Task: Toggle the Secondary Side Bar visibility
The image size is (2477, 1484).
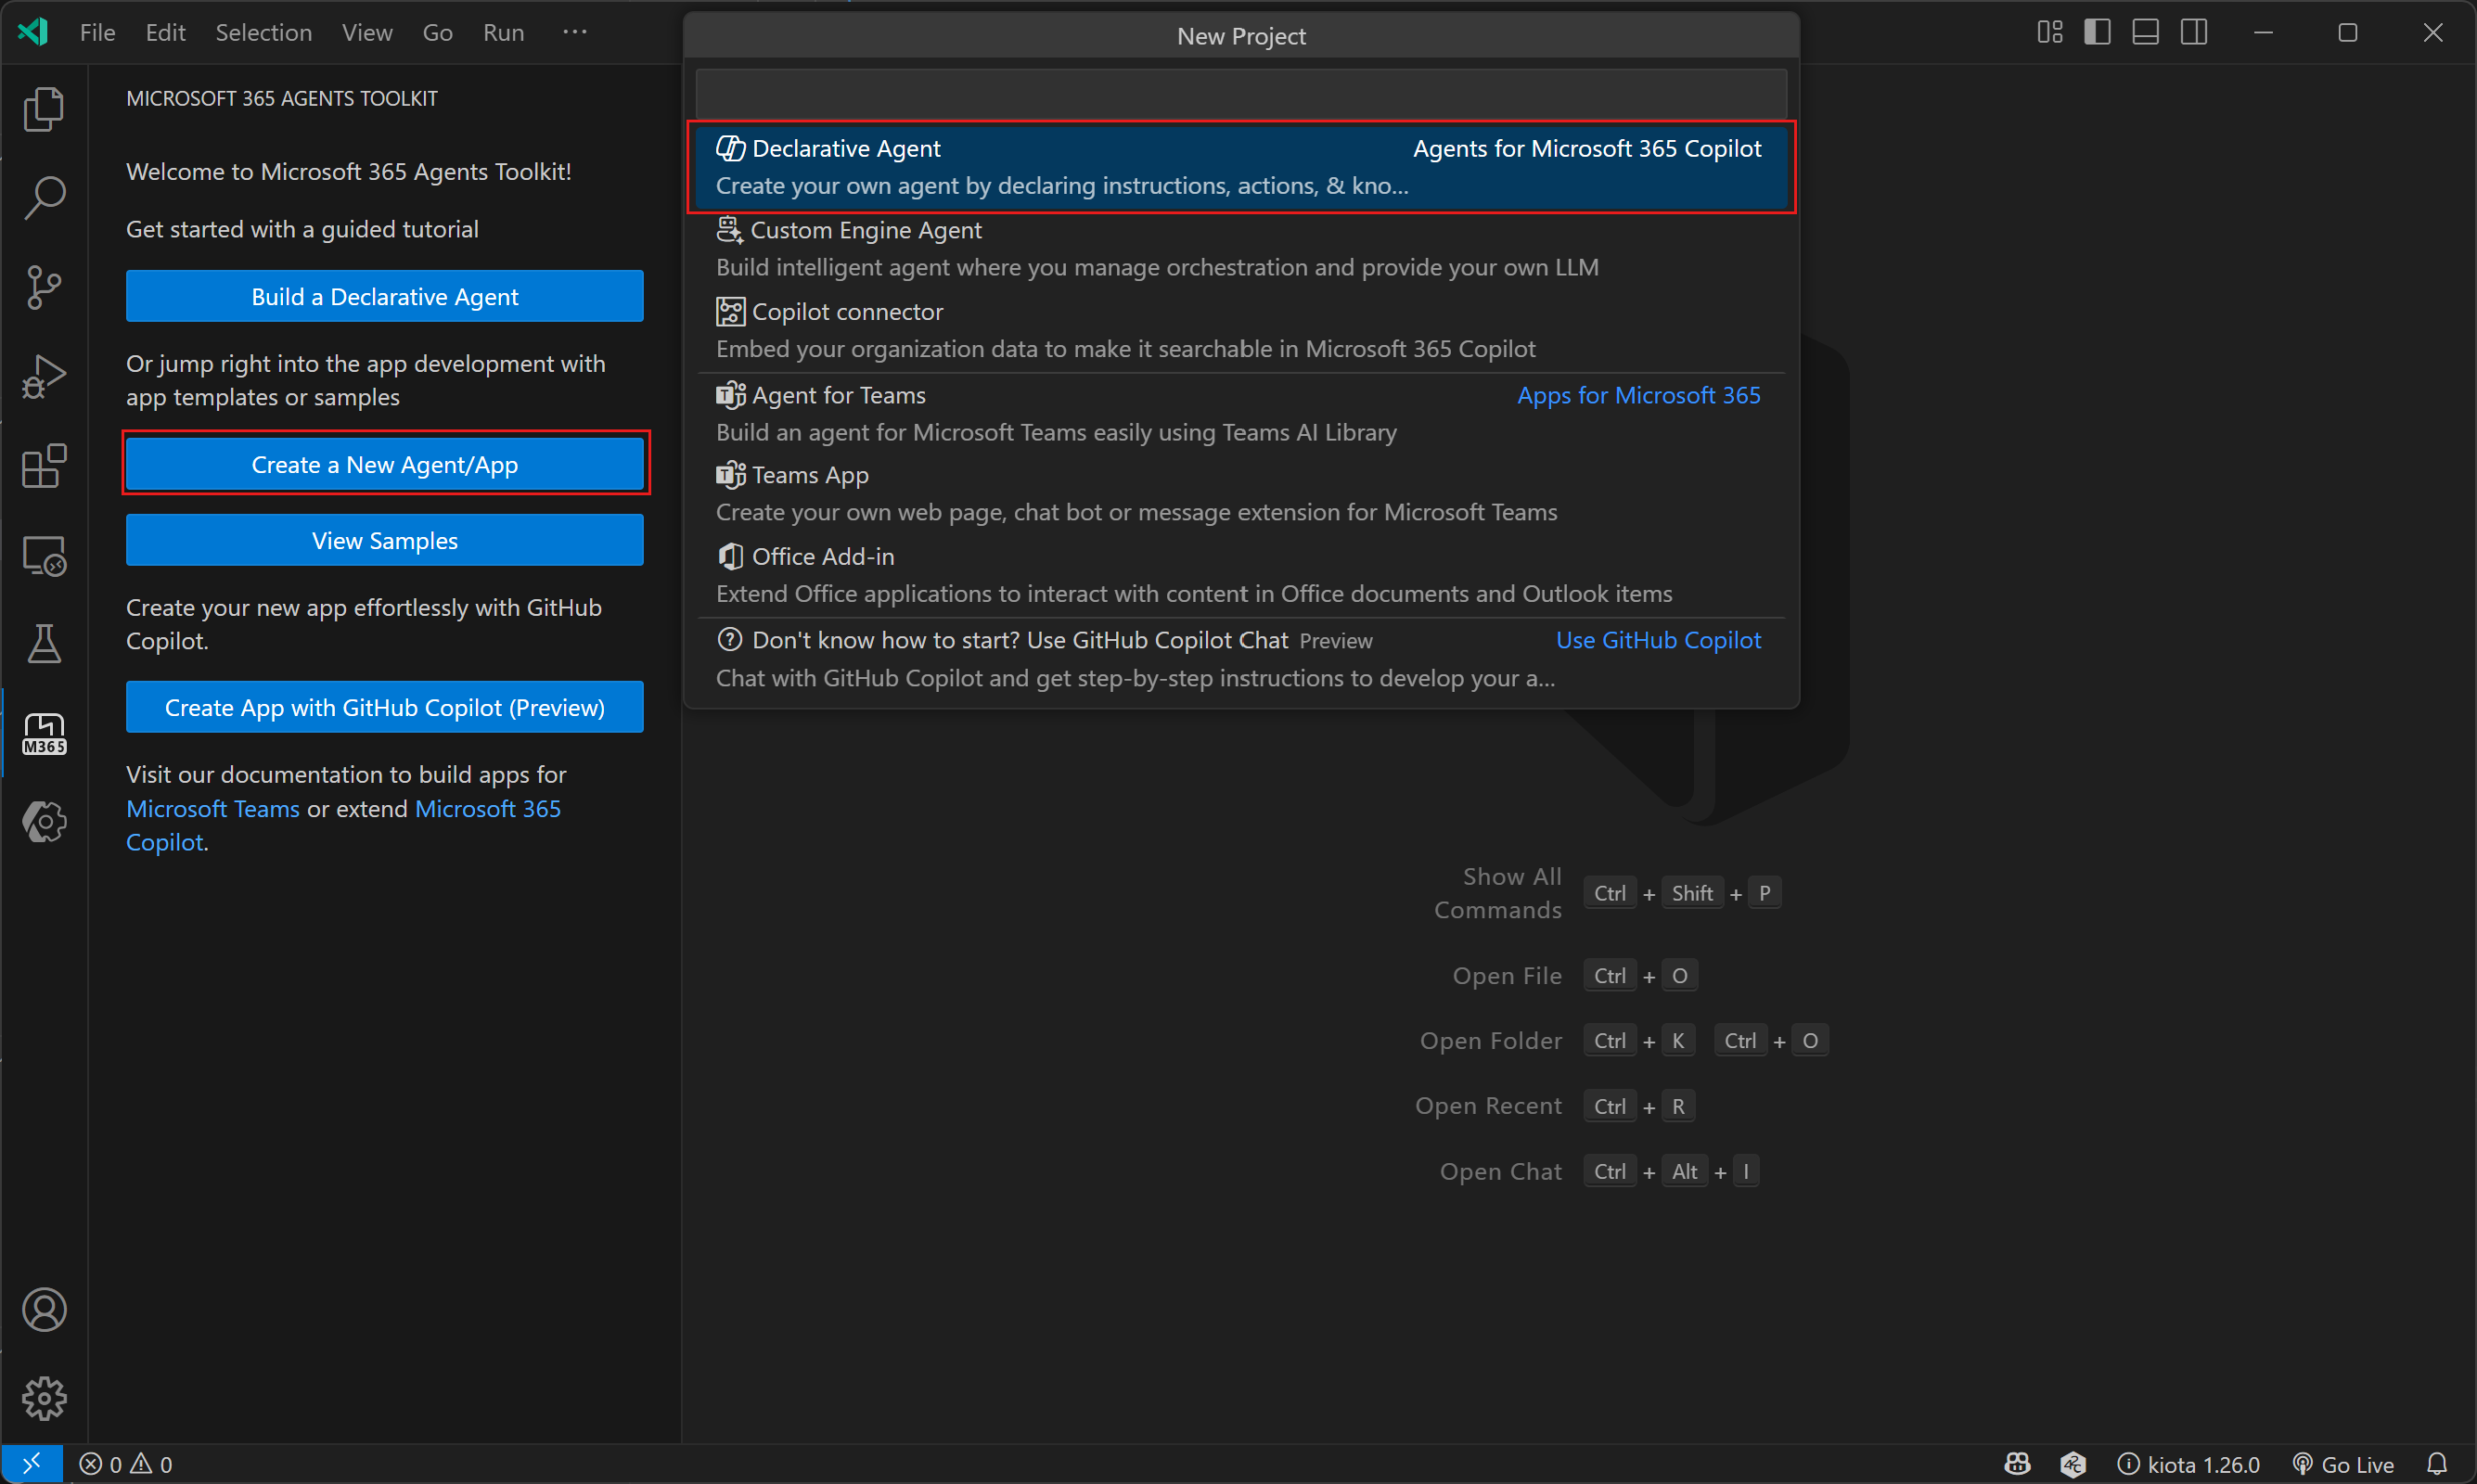Action: click(x=2194, y=32)
